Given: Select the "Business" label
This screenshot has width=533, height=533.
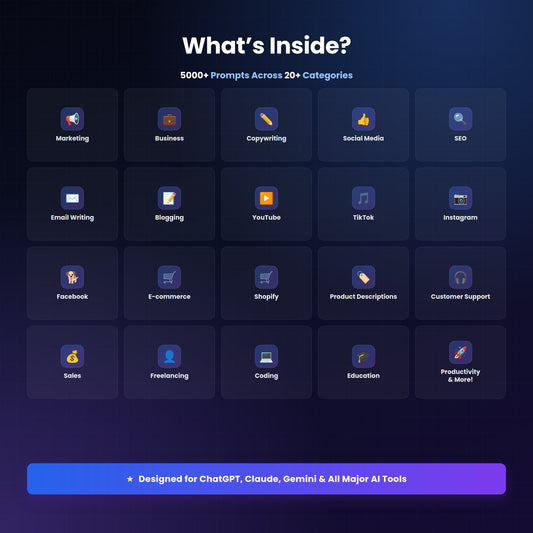Looking at the screenshot, I should [169, 138].
